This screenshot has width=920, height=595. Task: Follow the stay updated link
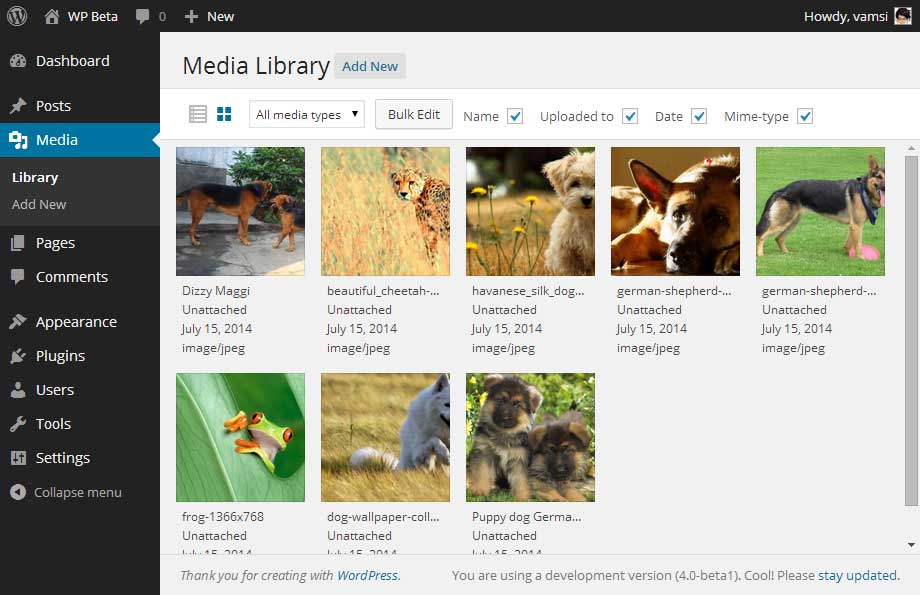pos(856,575)
